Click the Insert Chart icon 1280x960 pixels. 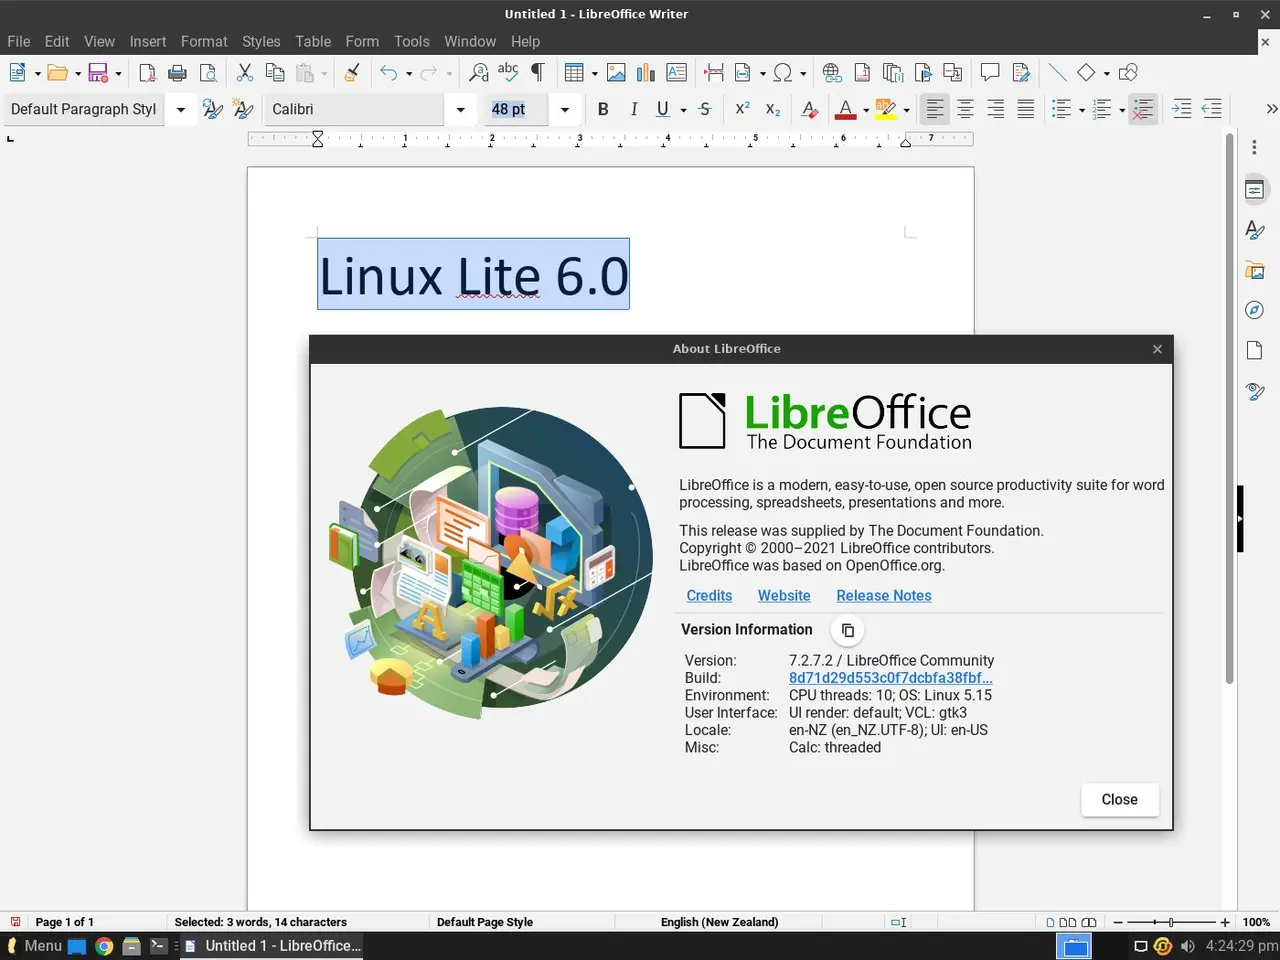[646, 73]
